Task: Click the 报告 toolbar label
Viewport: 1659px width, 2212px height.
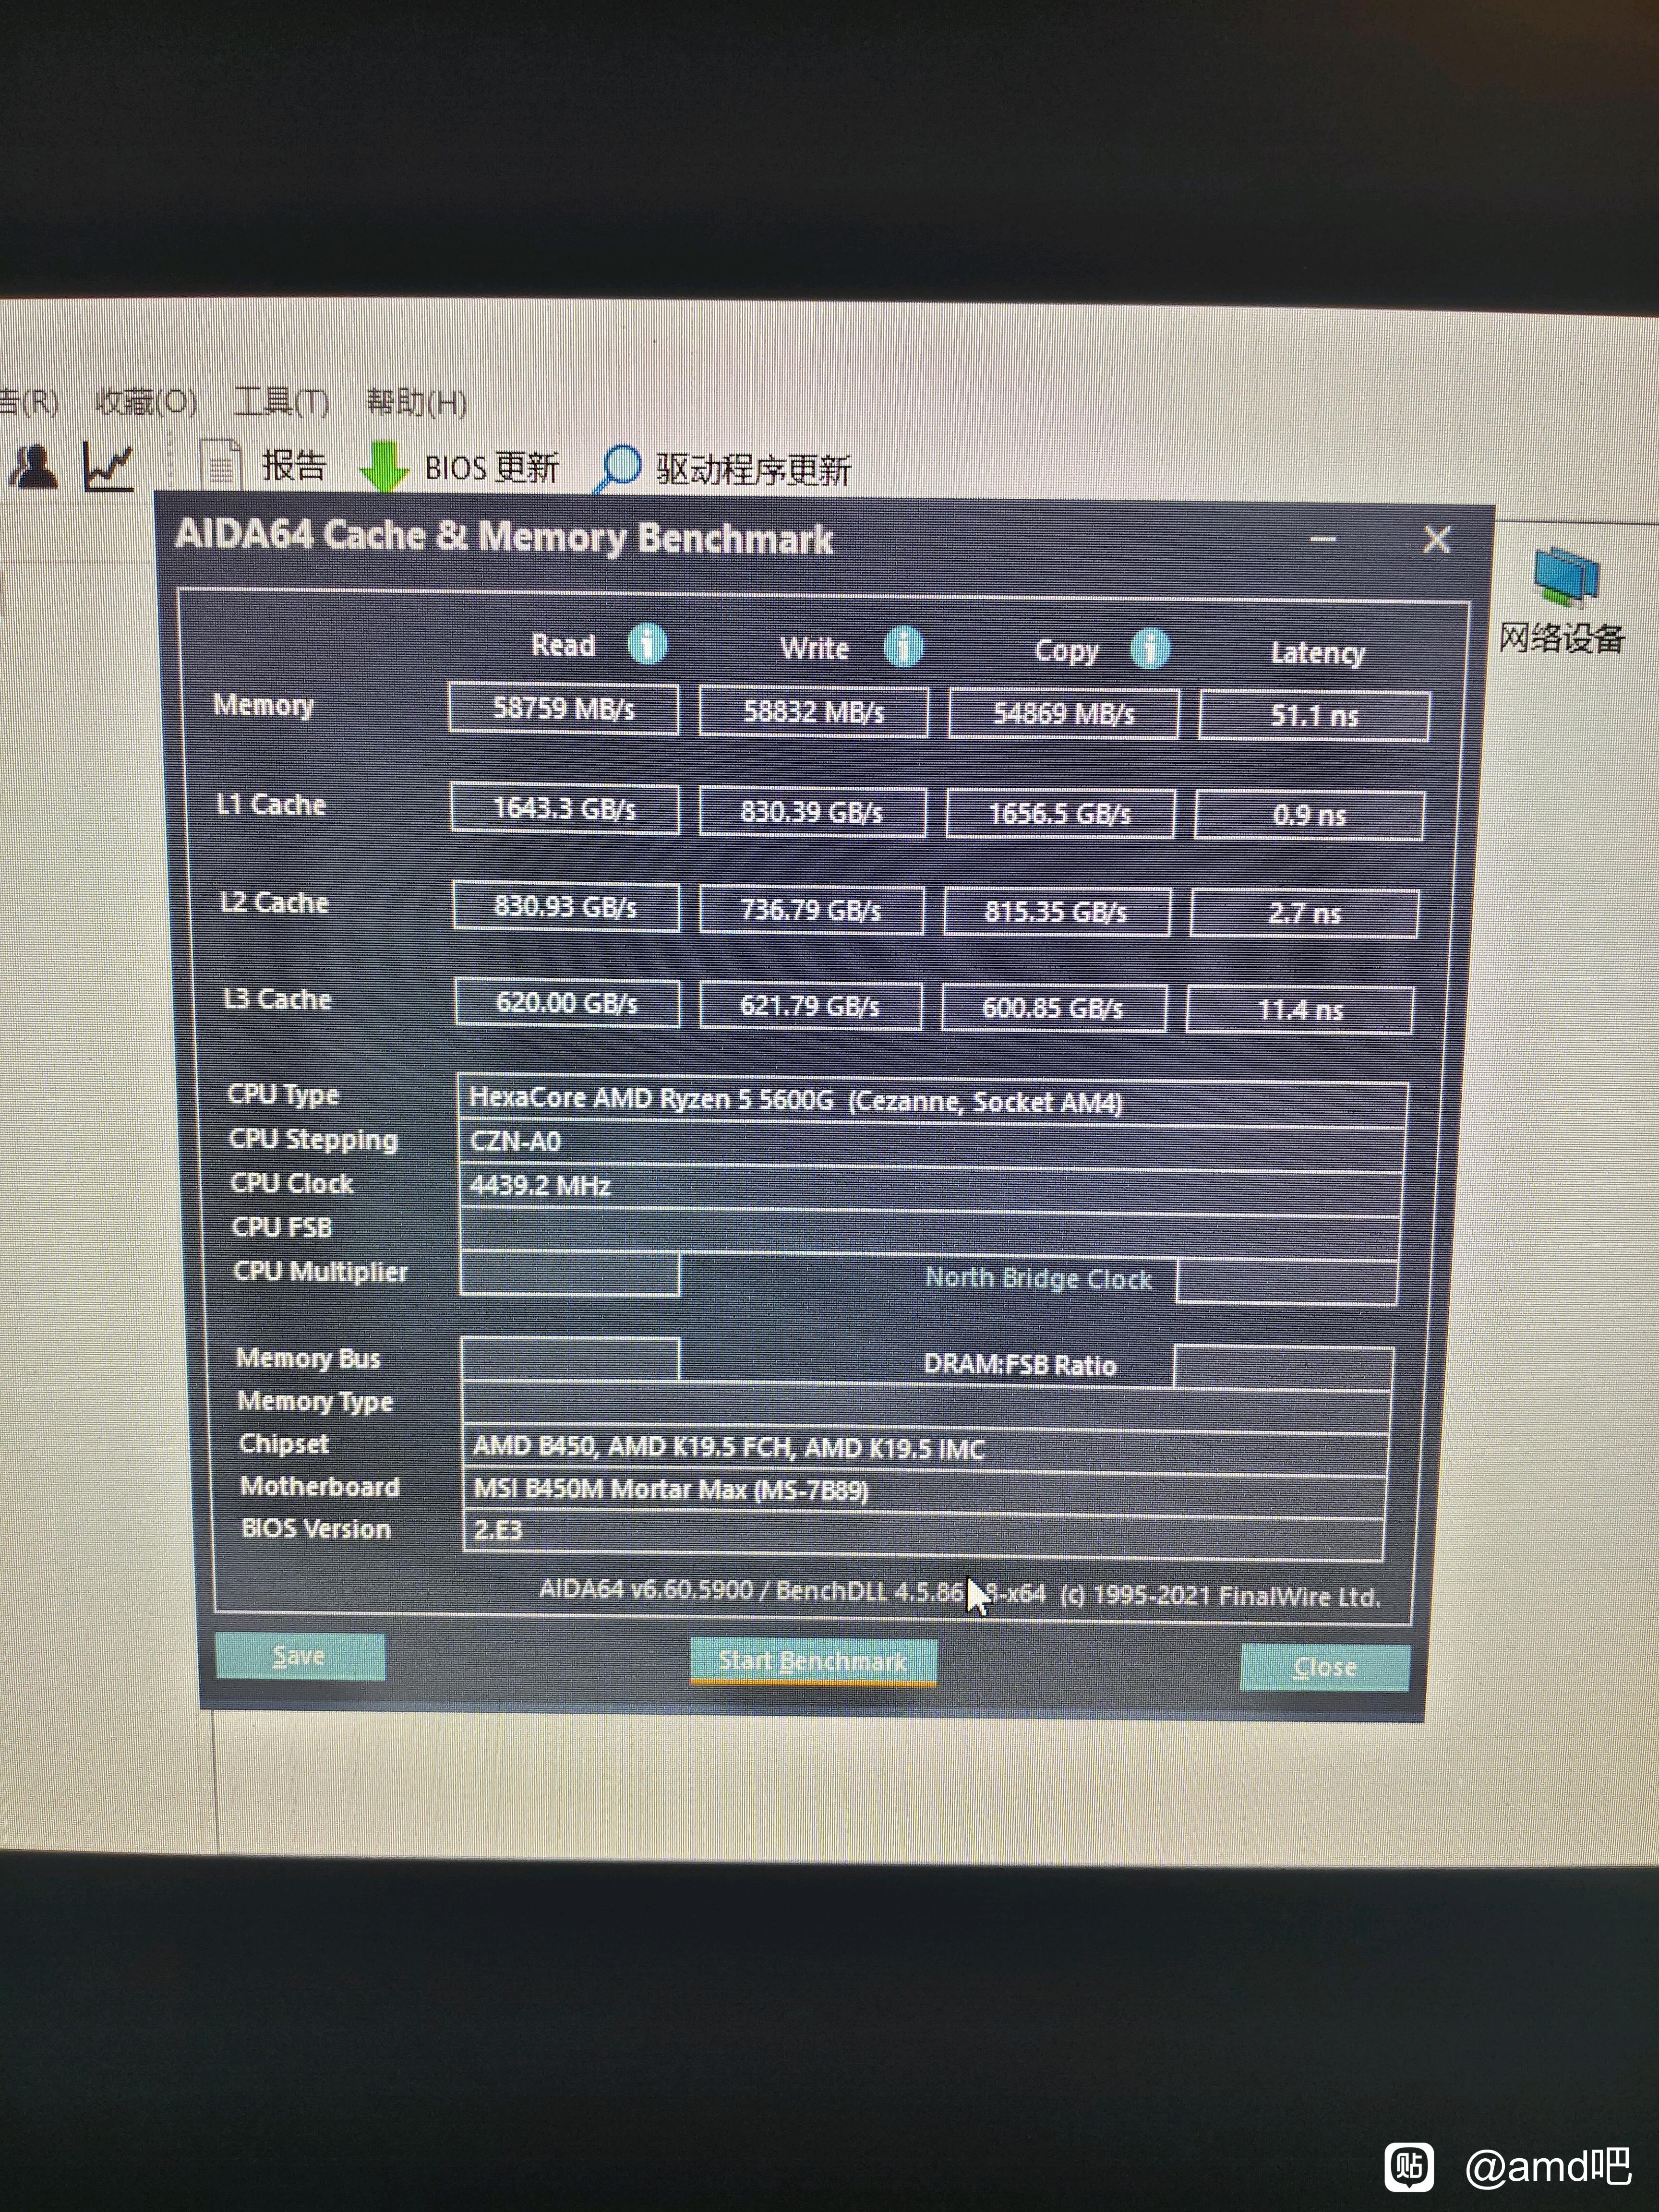Action: tap(294, 466)
